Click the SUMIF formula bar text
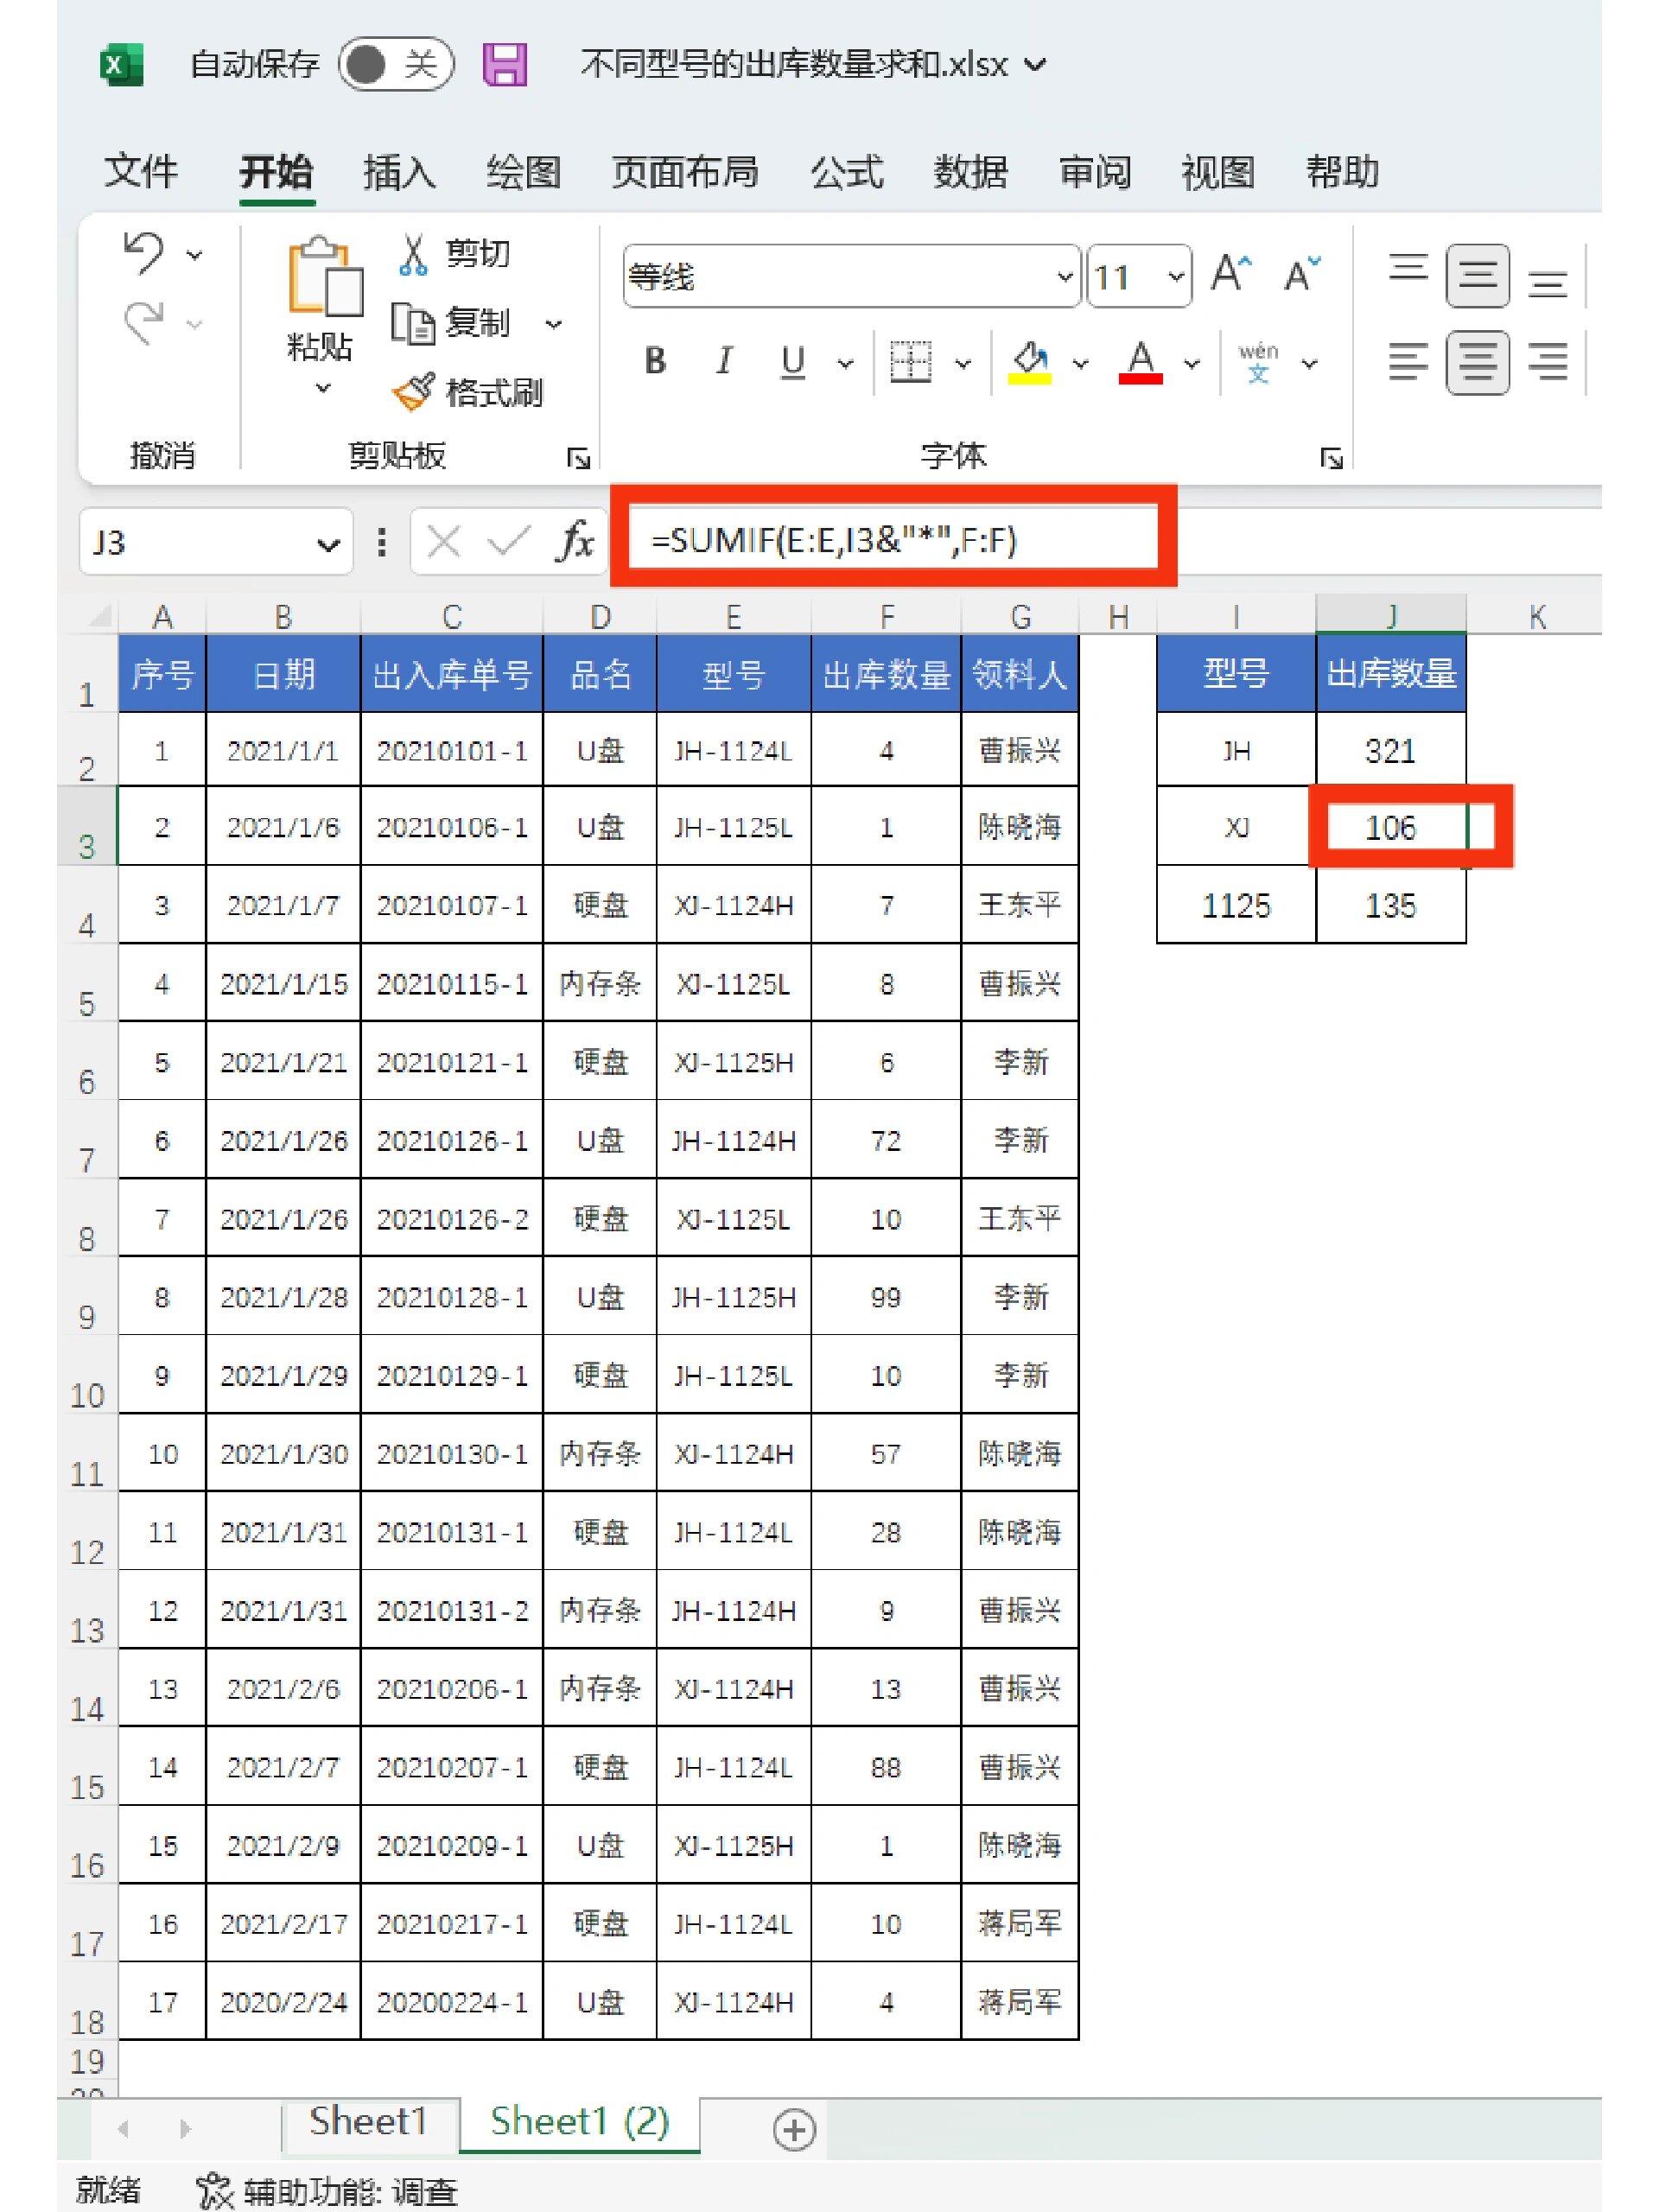 click(x=833, y=541)
